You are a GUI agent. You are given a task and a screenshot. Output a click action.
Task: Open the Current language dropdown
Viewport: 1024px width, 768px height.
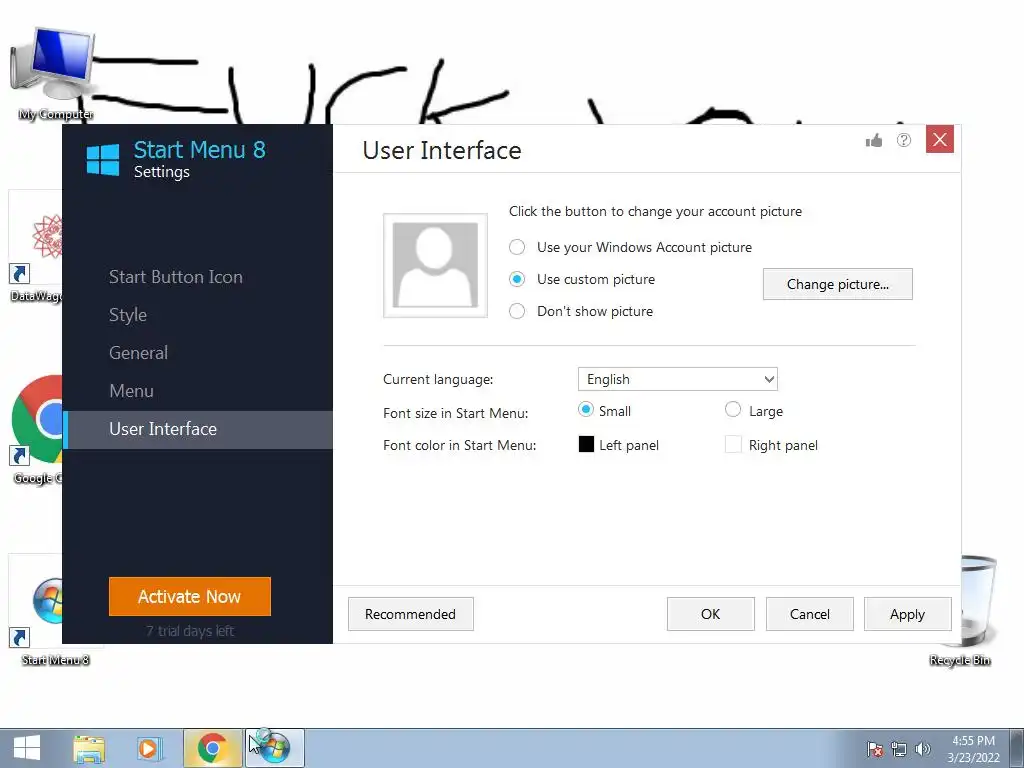click(x=677, y=379)
